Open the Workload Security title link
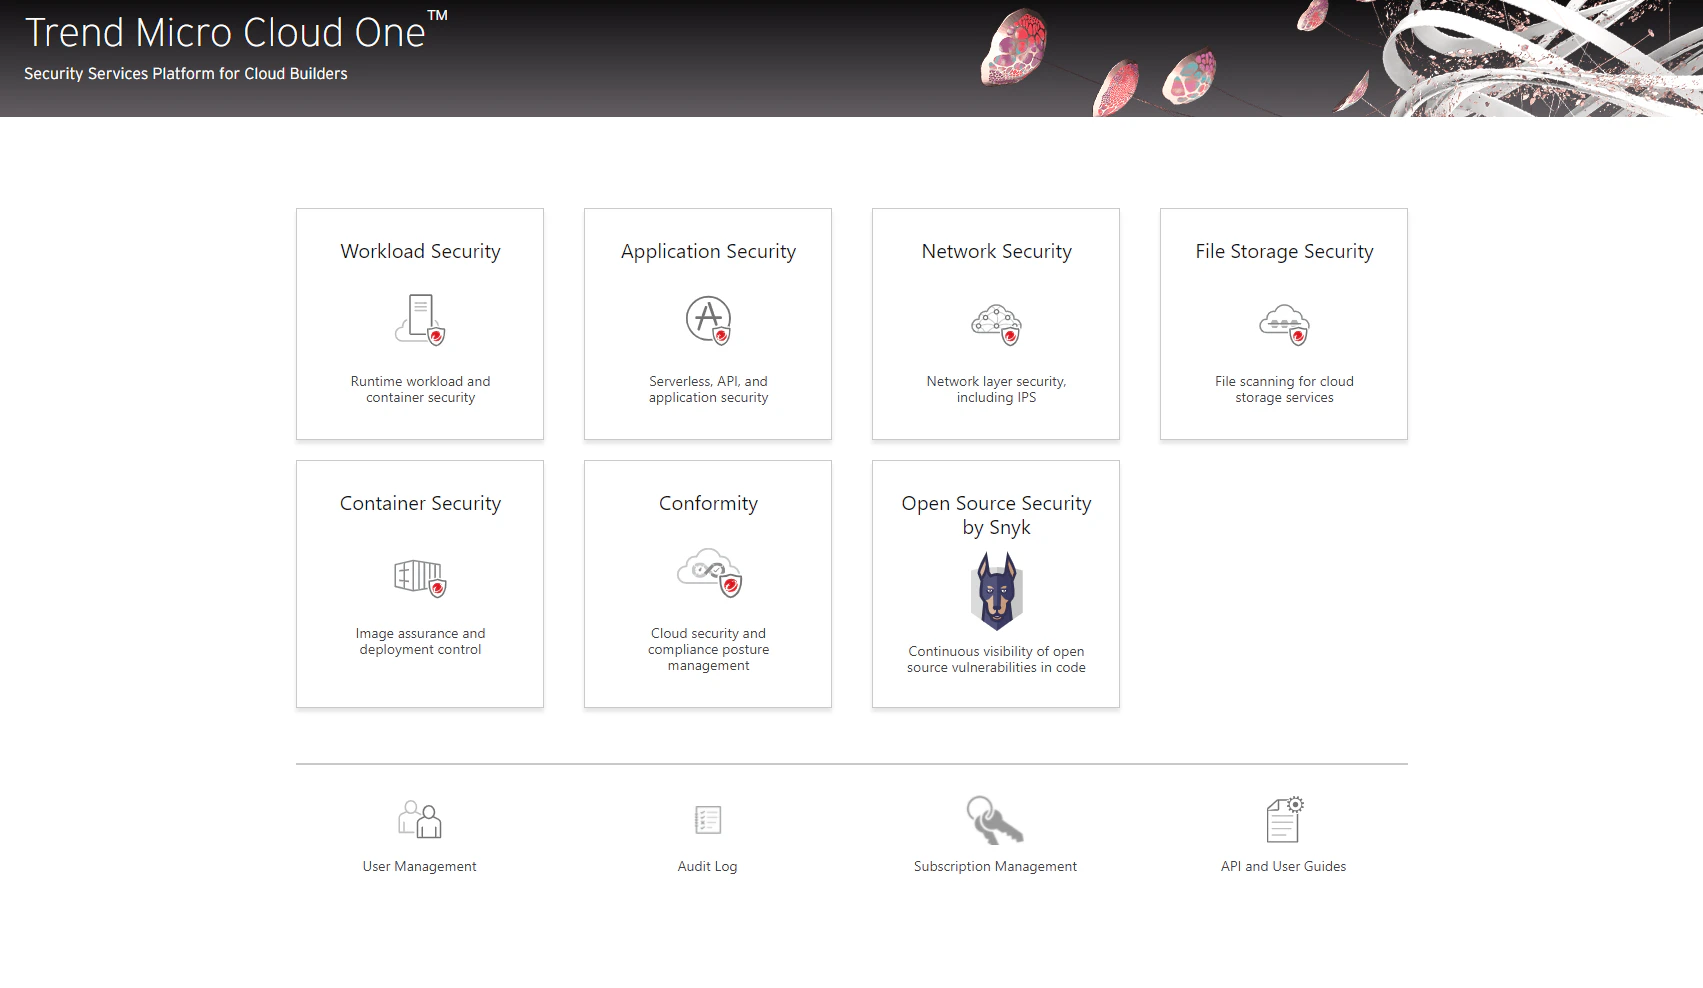Viewport: 1703px width, 988px height. (x=420, y=251)
